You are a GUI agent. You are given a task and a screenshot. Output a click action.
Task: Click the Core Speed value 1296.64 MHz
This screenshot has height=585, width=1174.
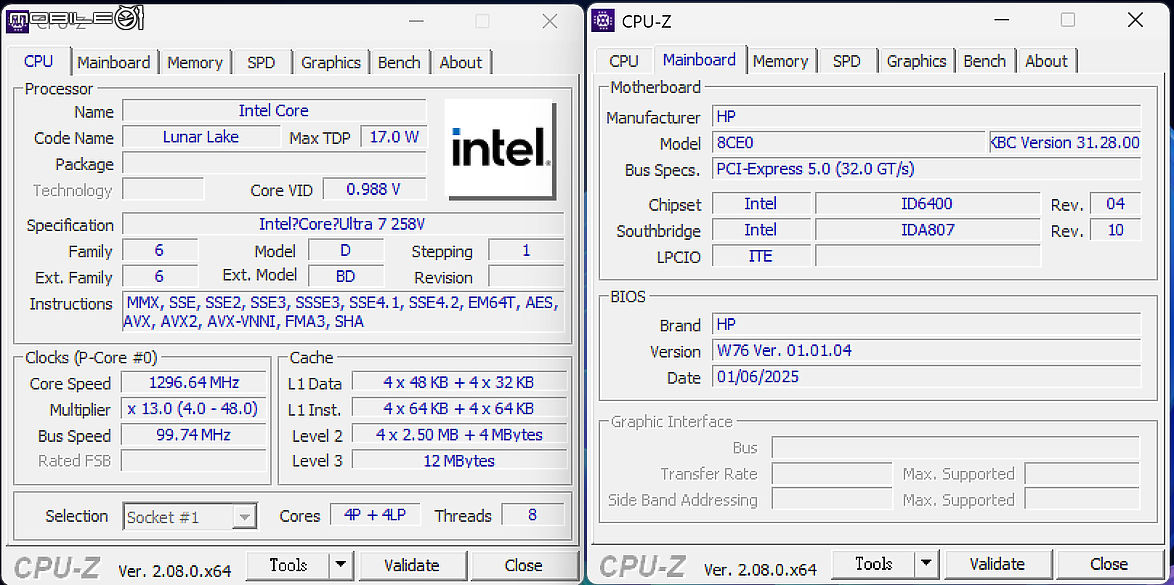tap(193, 383)
